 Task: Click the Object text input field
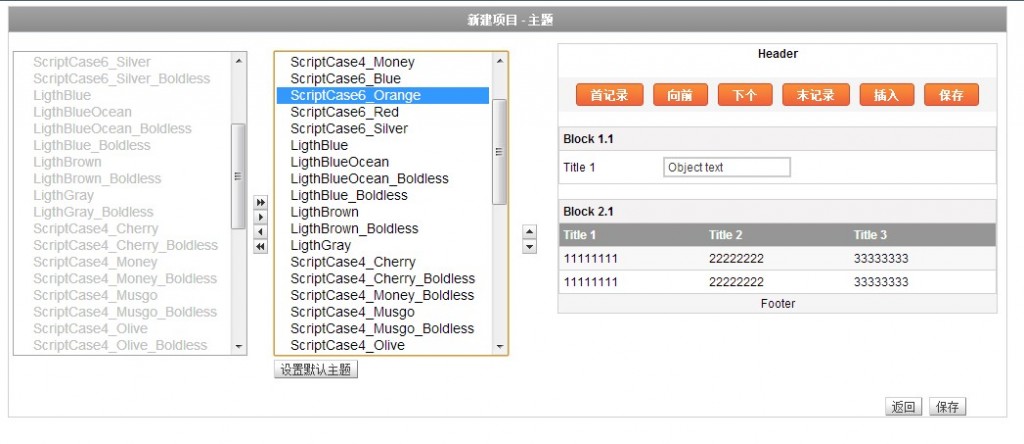point(726,167)
